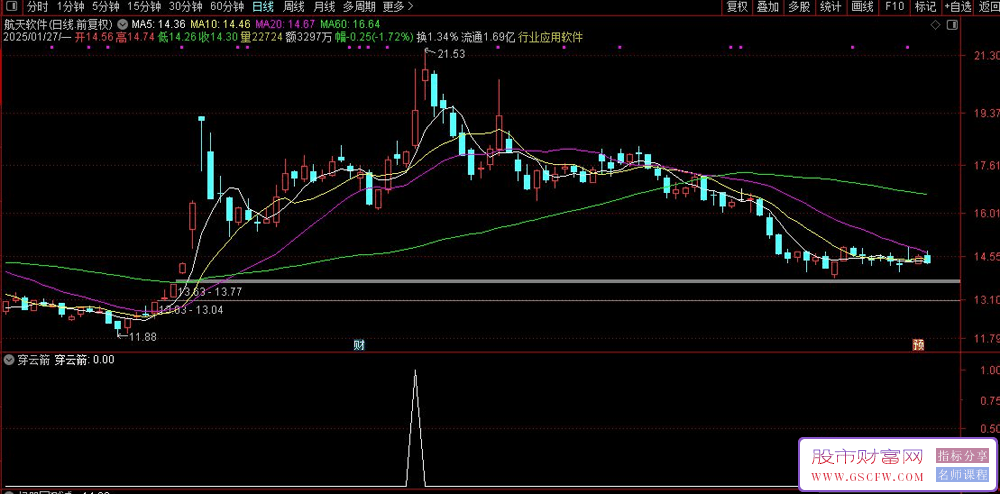Click the 标记 mark button

(925, 7)
